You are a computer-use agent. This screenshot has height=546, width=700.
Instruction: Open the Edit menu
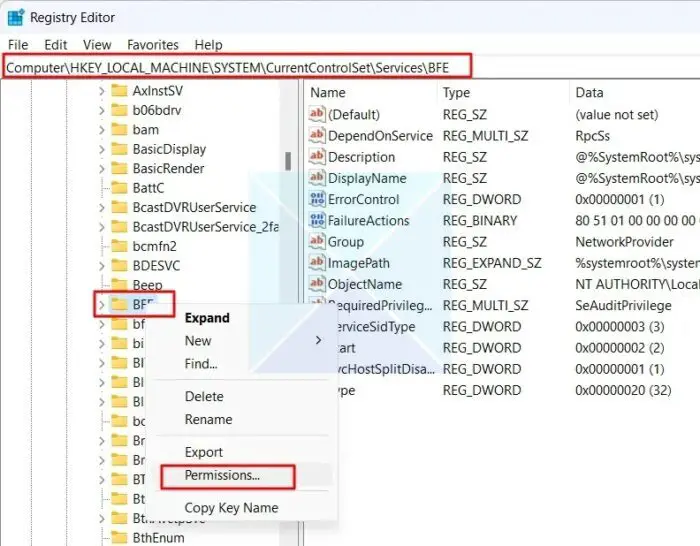56,45
